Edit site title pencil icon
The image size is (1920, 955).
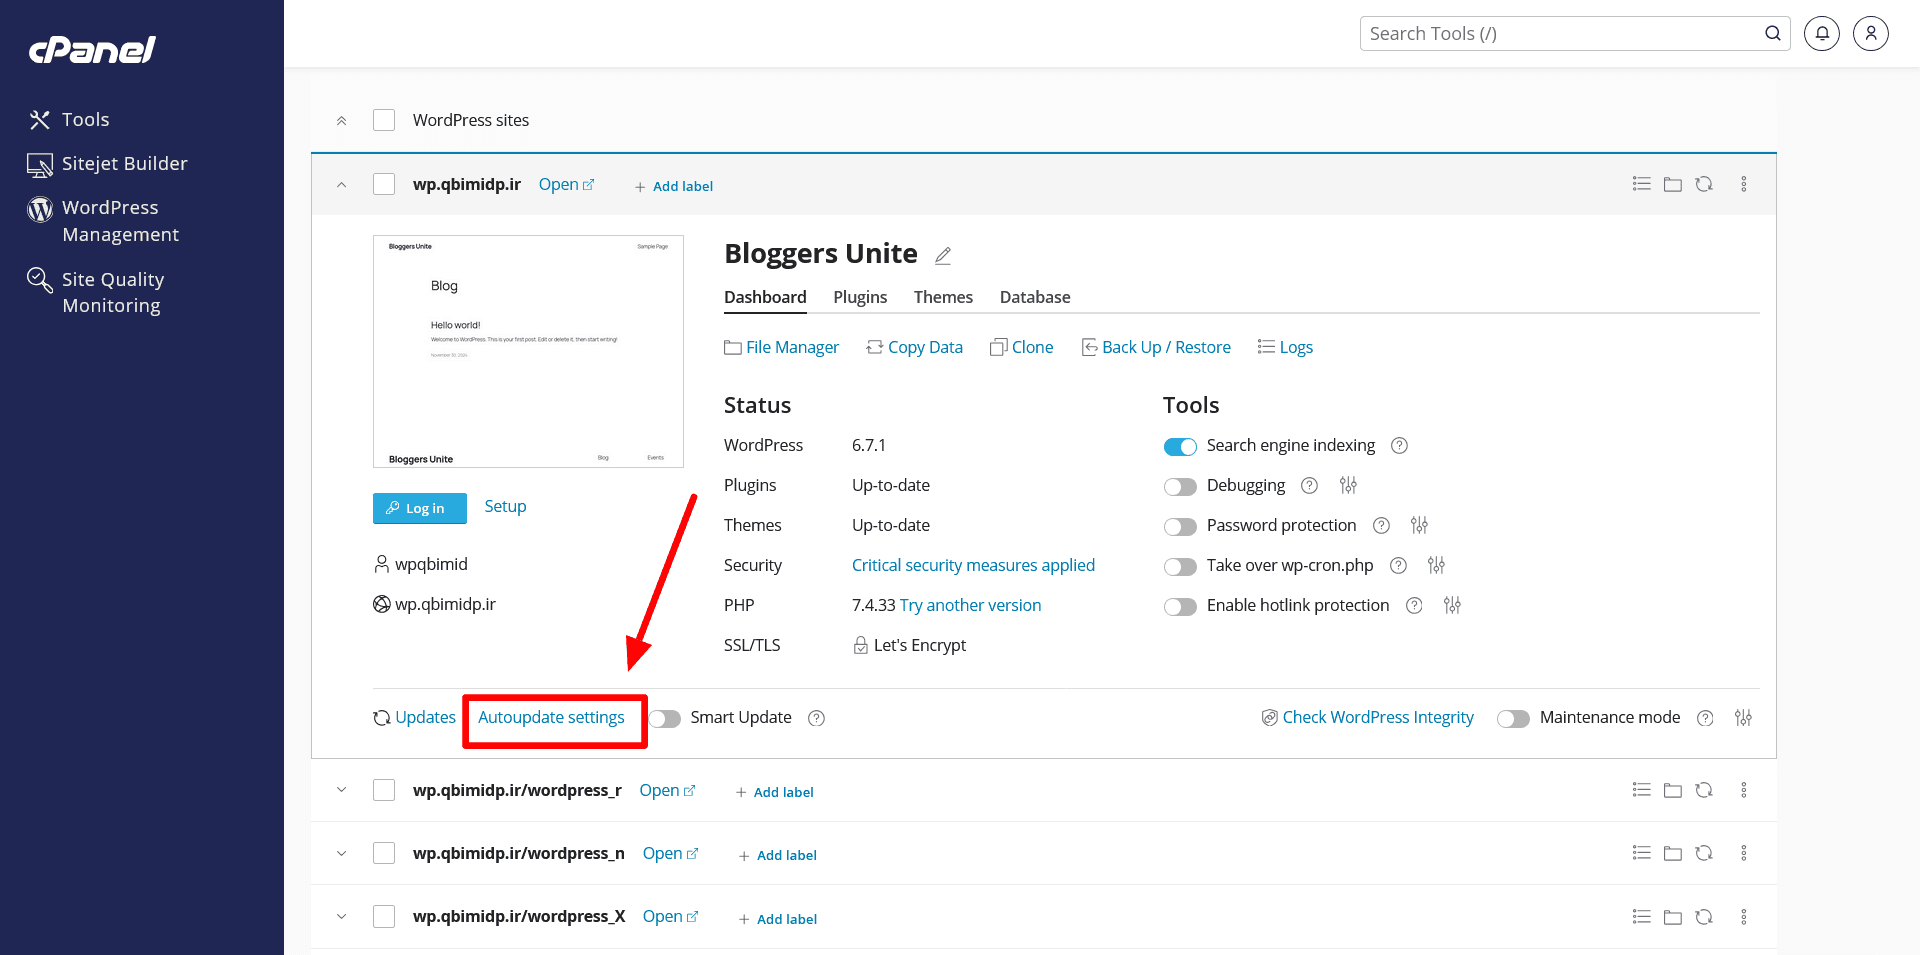(x=943, y=256)
